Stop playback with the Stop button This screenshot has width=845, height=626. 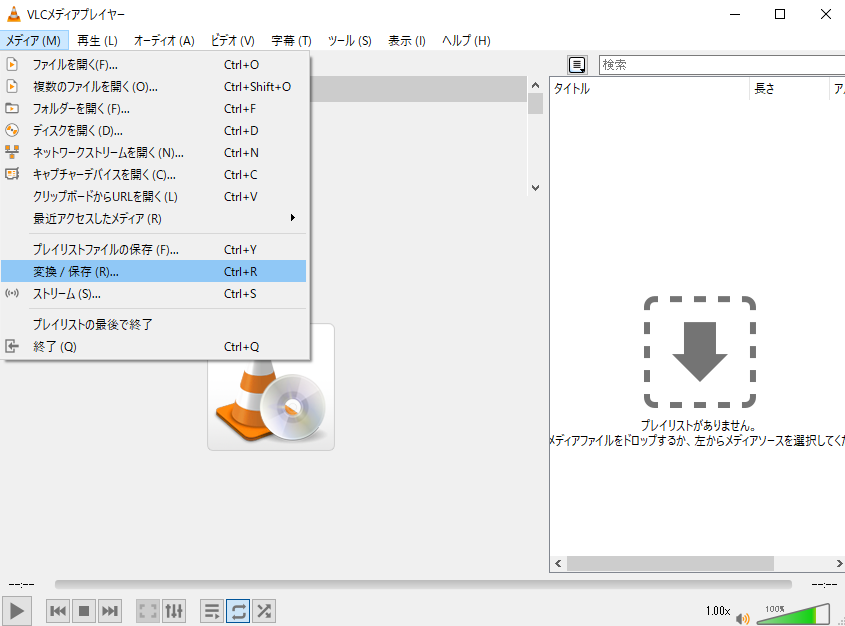click(x=84, y=611)
